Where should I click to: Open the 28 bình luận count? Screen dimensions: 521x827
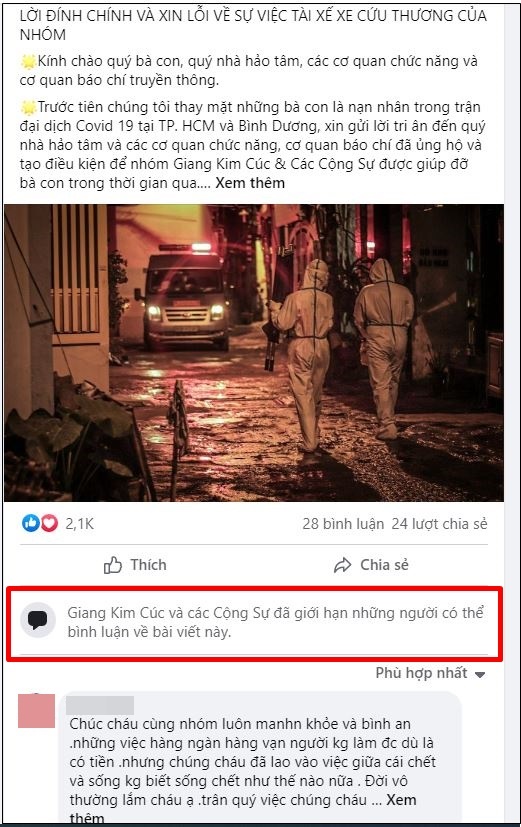[343, 524]
